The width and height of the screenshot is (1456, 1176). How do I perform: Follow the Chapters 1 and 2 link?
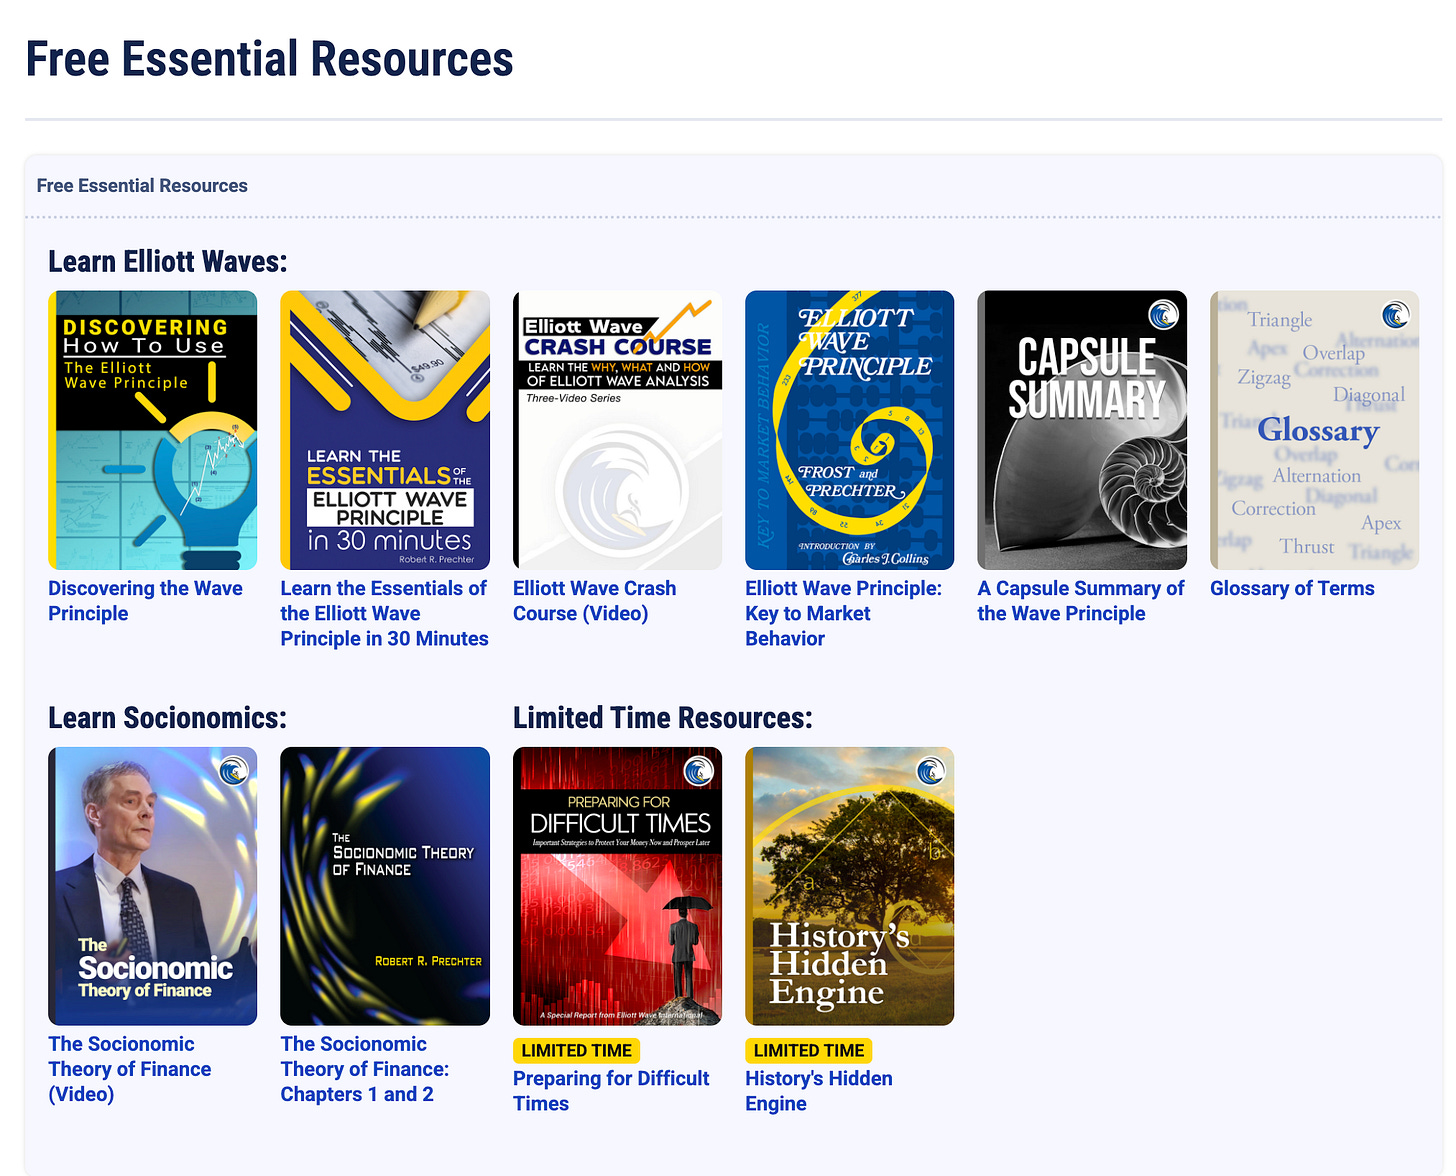point(365,1069)
